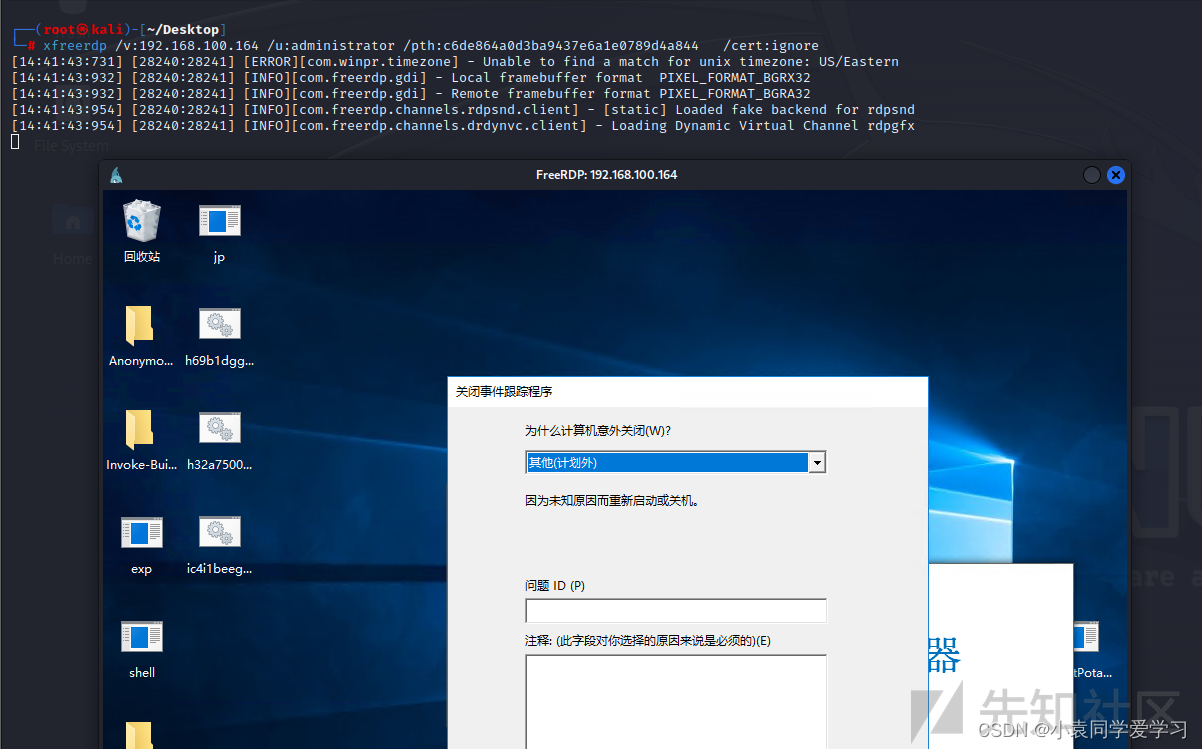Click the FreeRDP round minimize button

tap(1092, 175)
